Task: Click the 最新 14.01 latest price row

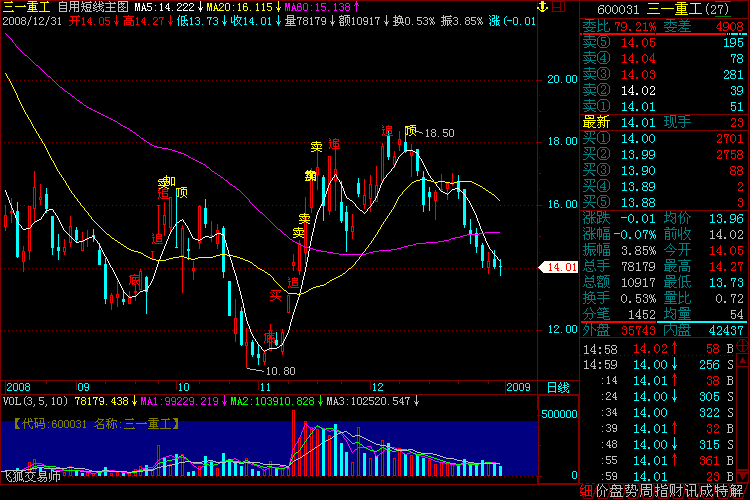Action: coord(620,122)
